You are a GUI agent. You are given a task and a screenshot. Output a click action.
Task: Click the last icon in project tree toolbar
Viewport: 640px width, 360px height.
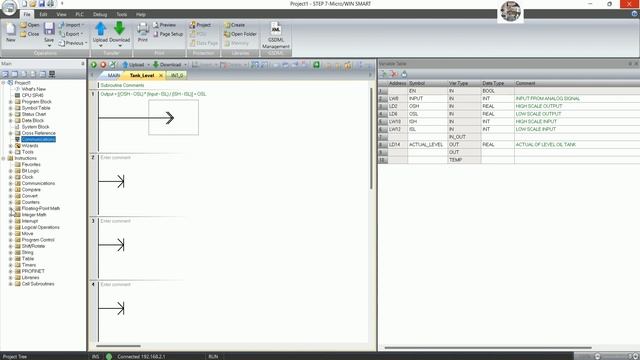[x=52, y=74]
